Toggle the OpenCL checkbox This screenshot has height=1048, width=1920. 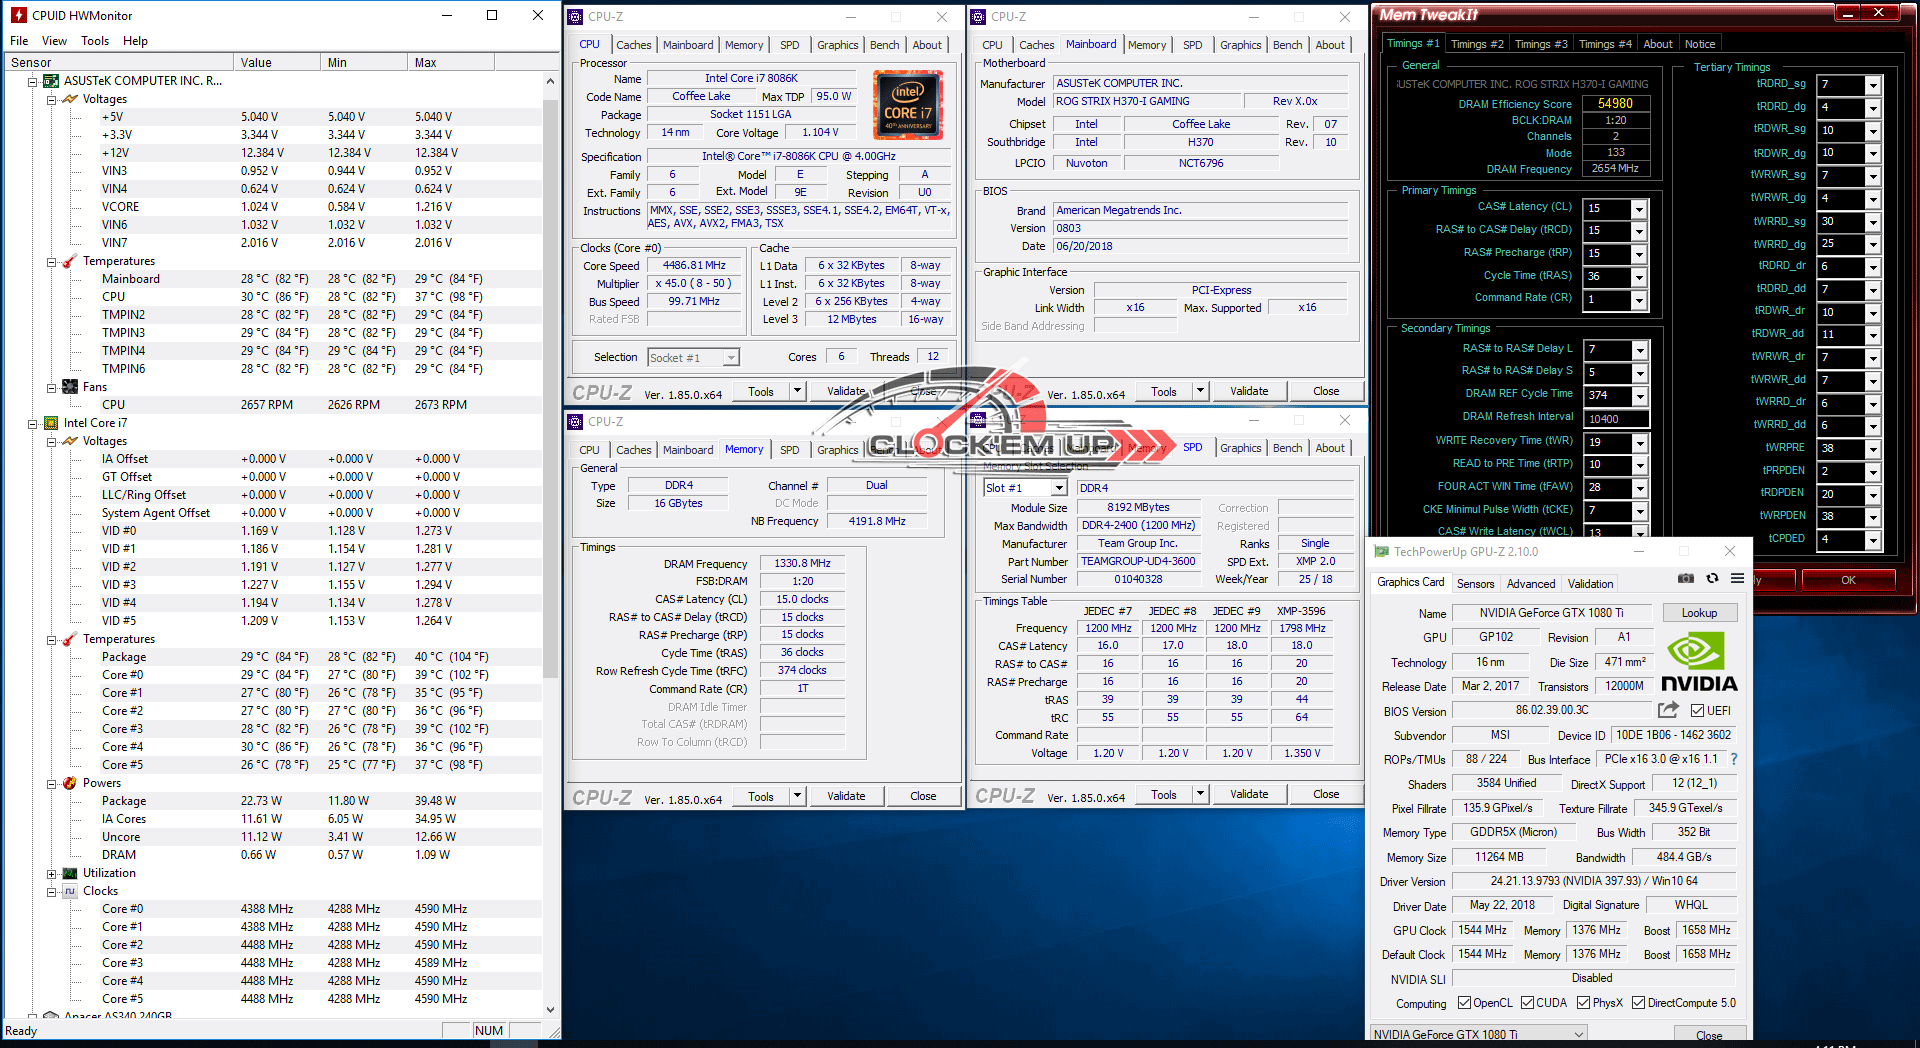(x=1464, y=1003)
